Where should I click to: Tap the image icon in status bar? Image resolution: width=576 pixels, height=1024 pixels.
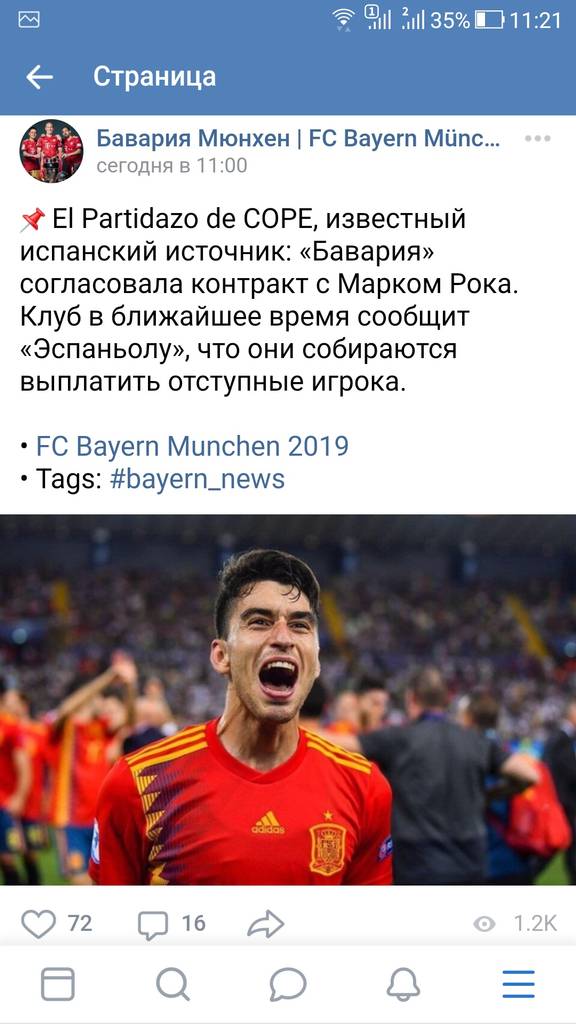29,20
